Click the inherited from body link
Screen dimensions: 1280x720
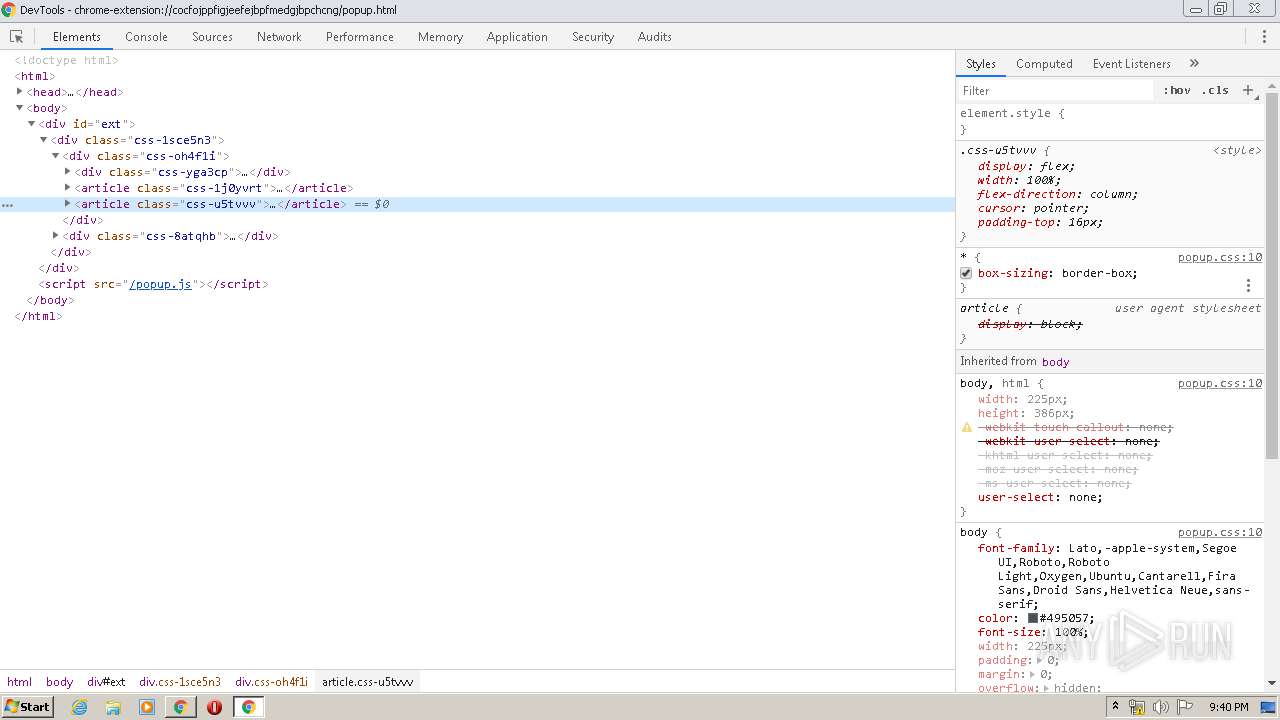[1055, 362]
